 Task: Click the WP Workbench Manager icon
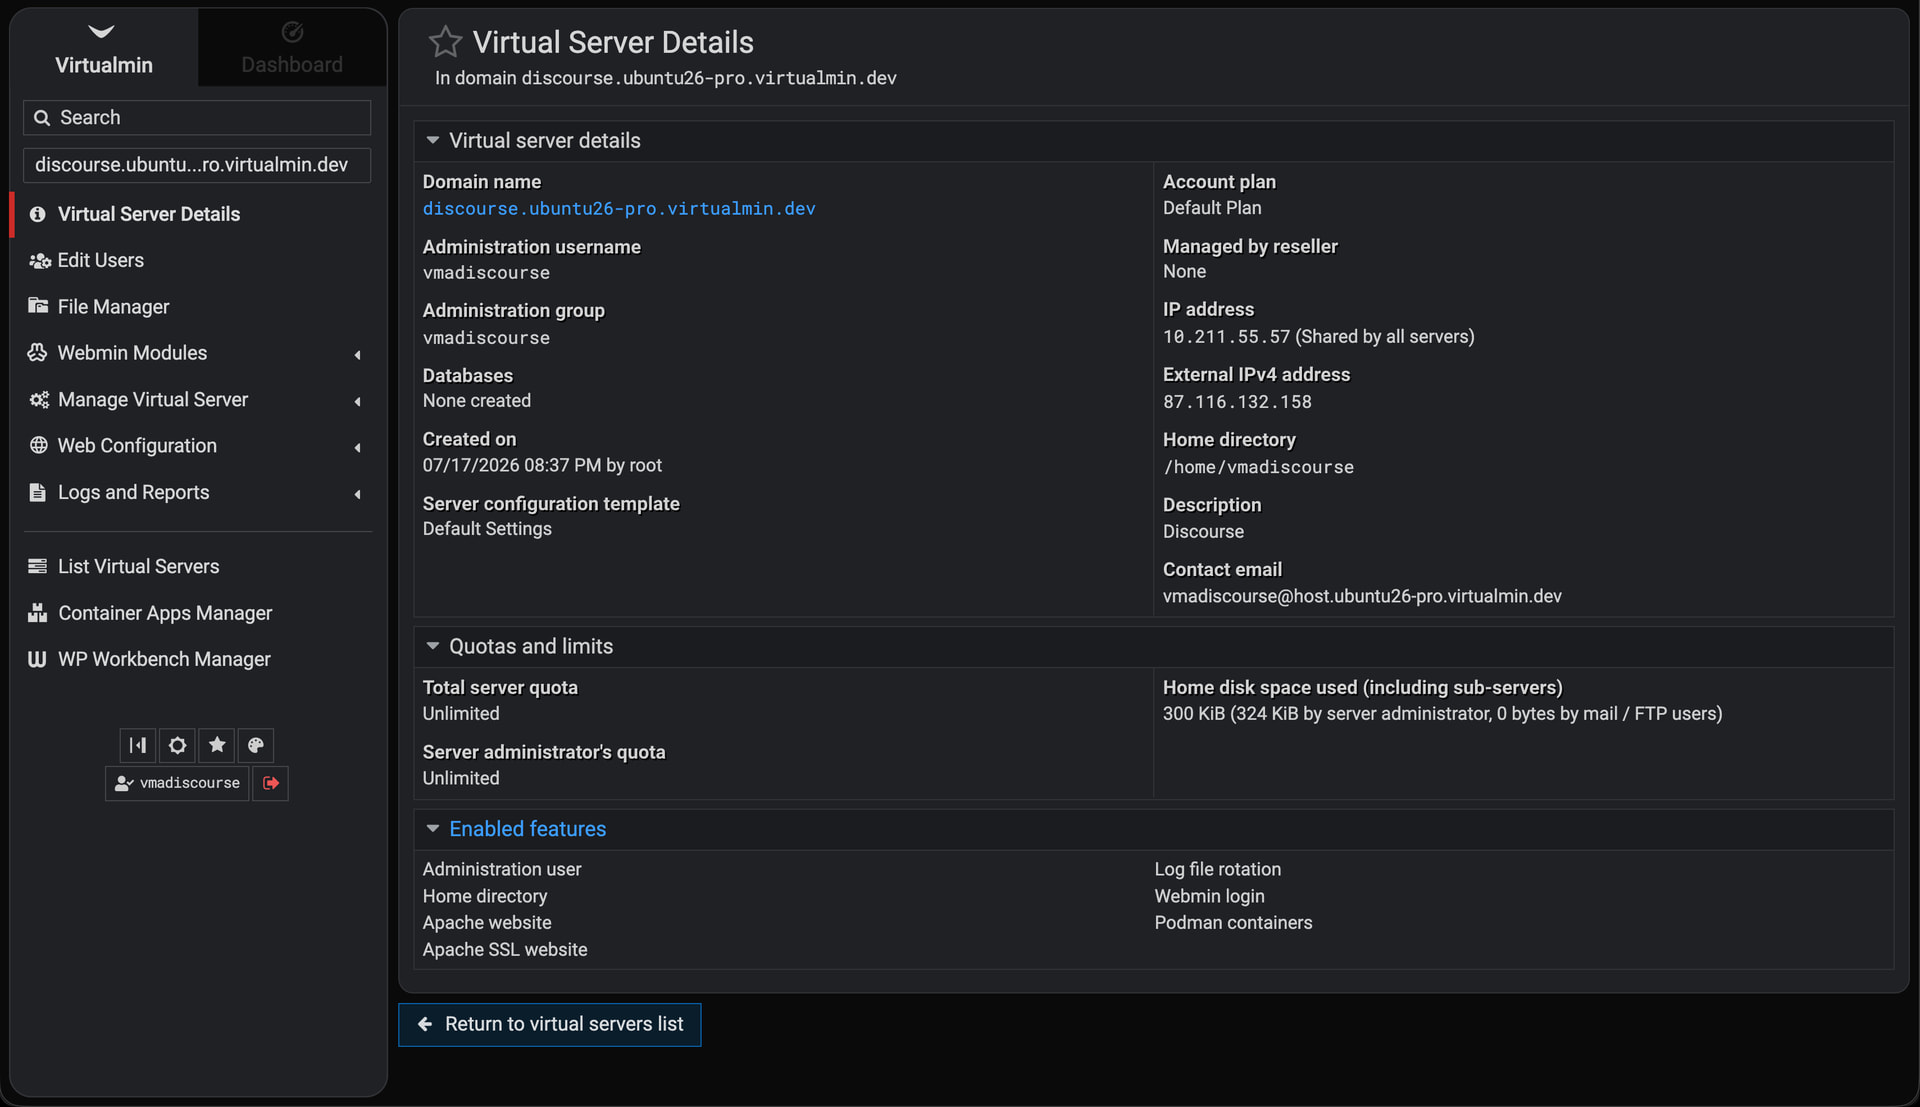[37, 659]
